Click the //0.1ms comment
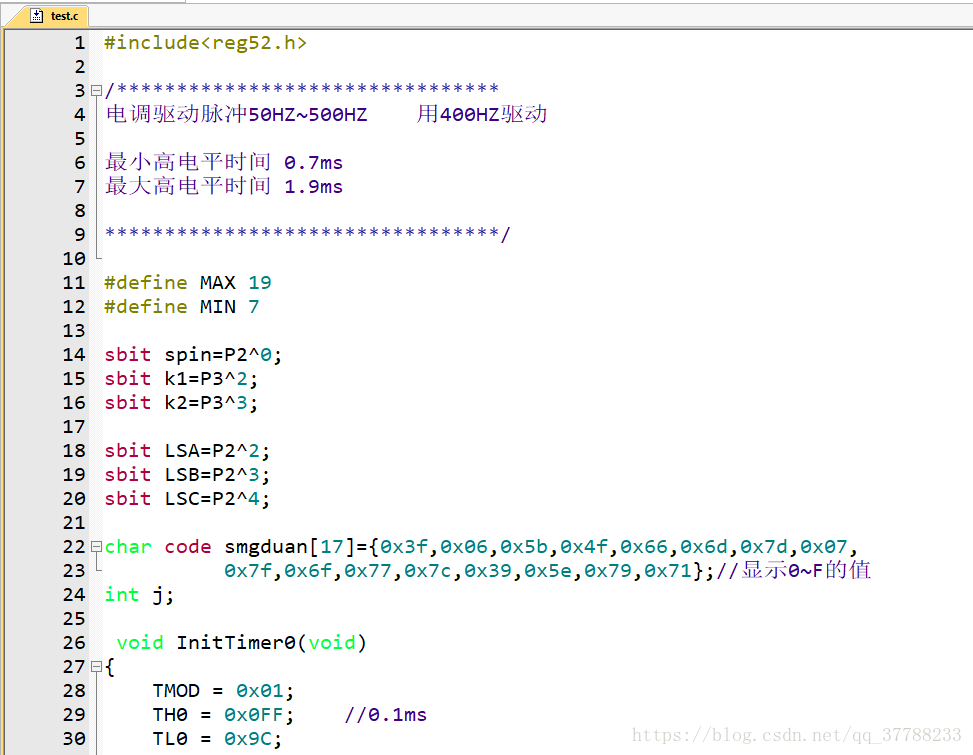The image size is (973, 755). (x=385, y=715)
